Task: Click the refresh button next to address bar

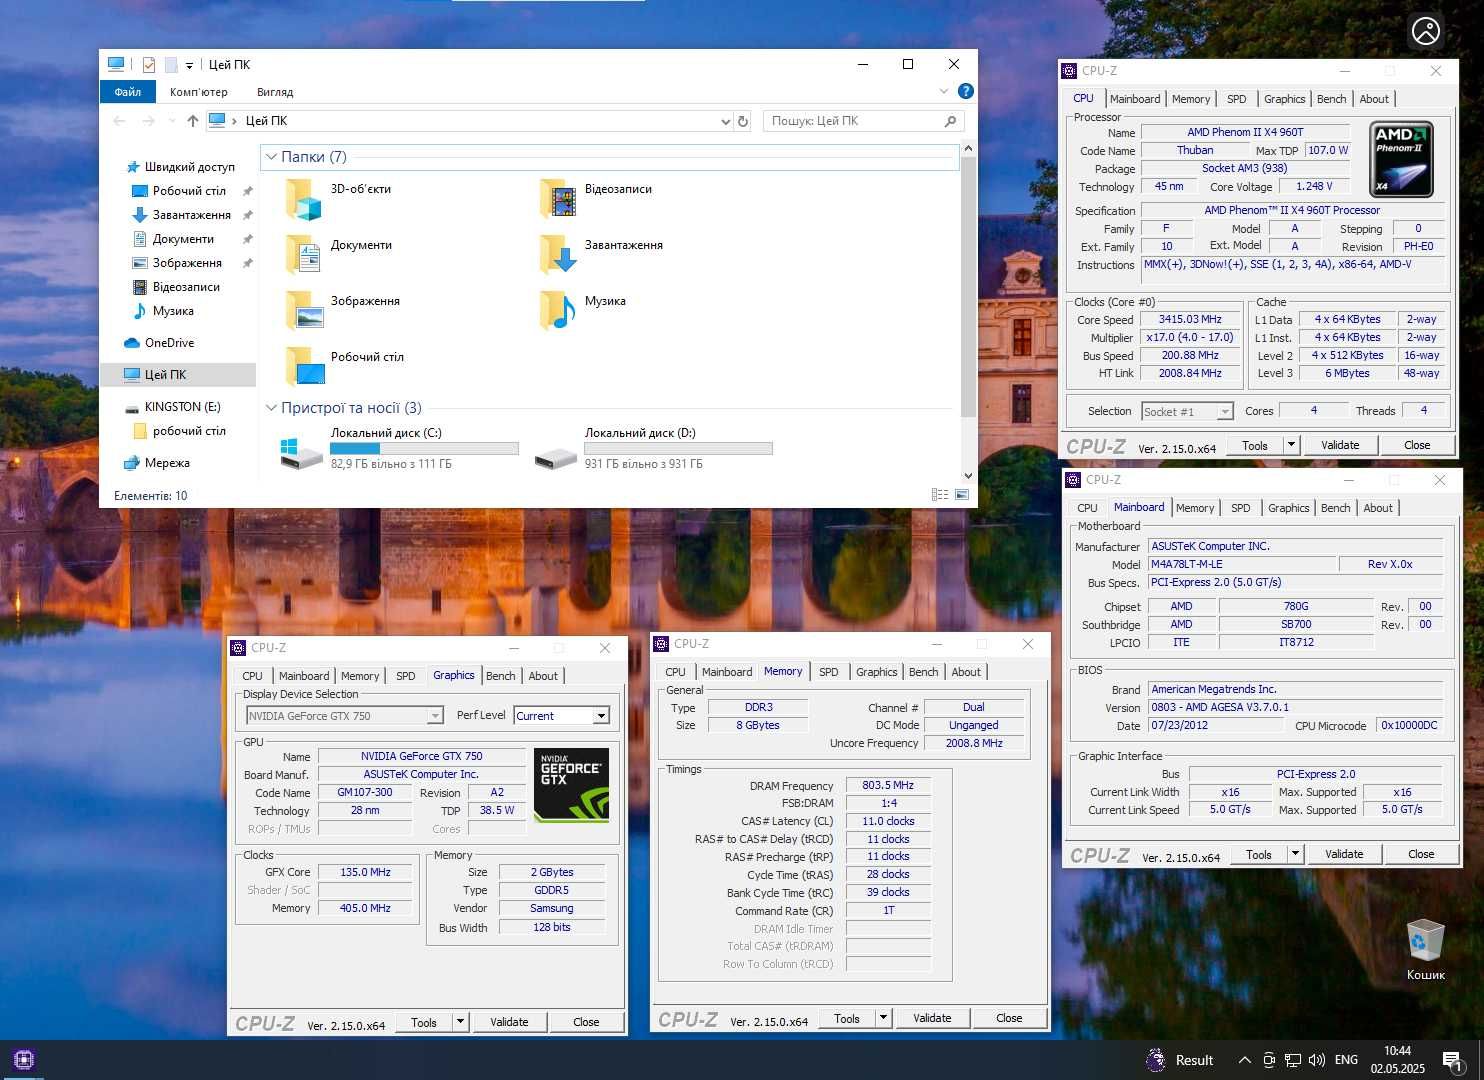Action: (742, 121)
